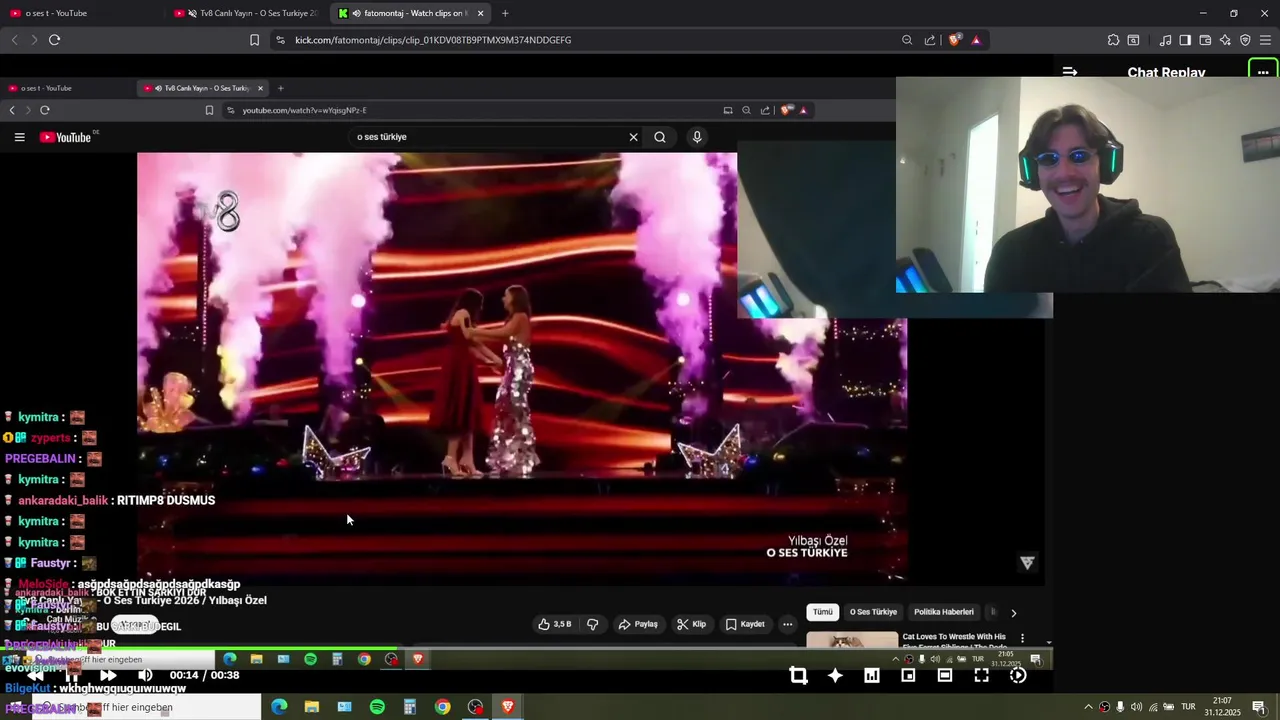
Task: Zoom out using the address bar magnifier
Action: coord(907,40)
